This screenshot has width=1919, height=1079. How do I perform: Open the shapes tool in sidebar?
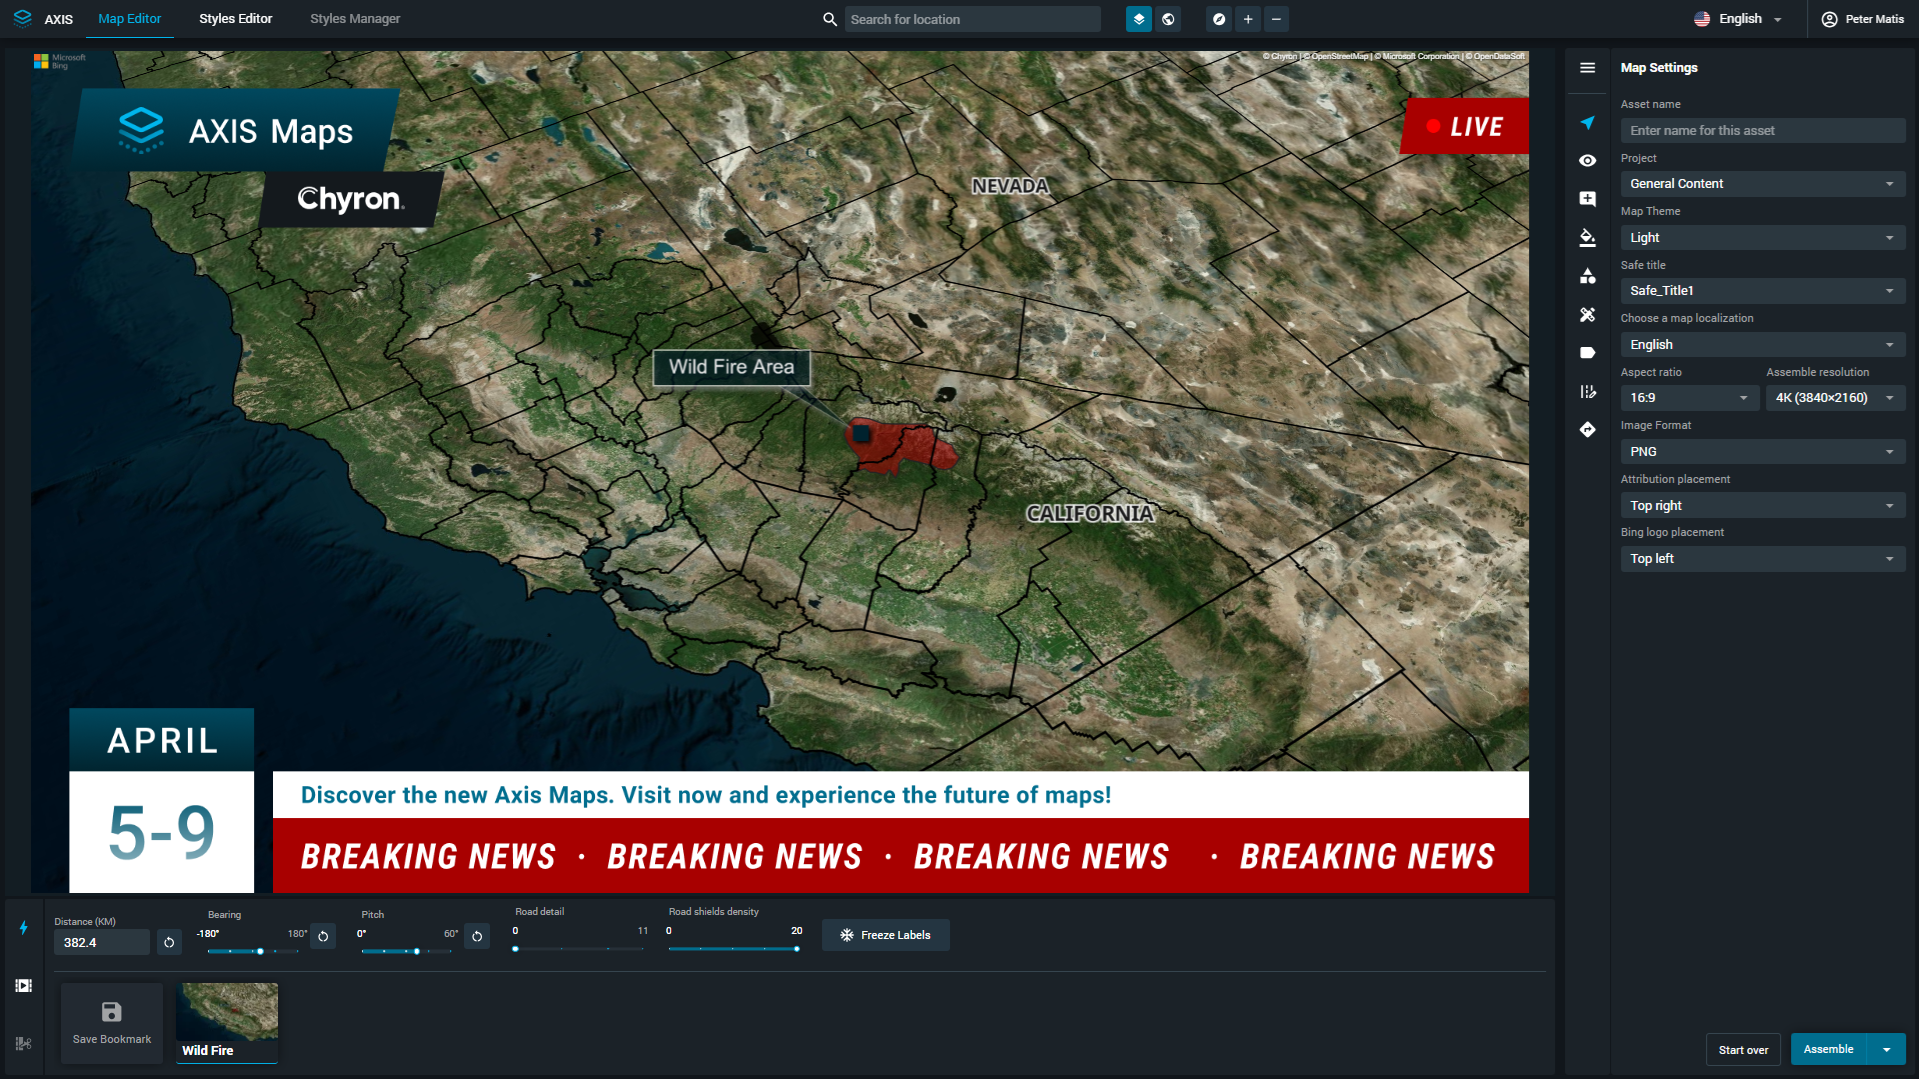[x=1587, y=276]
